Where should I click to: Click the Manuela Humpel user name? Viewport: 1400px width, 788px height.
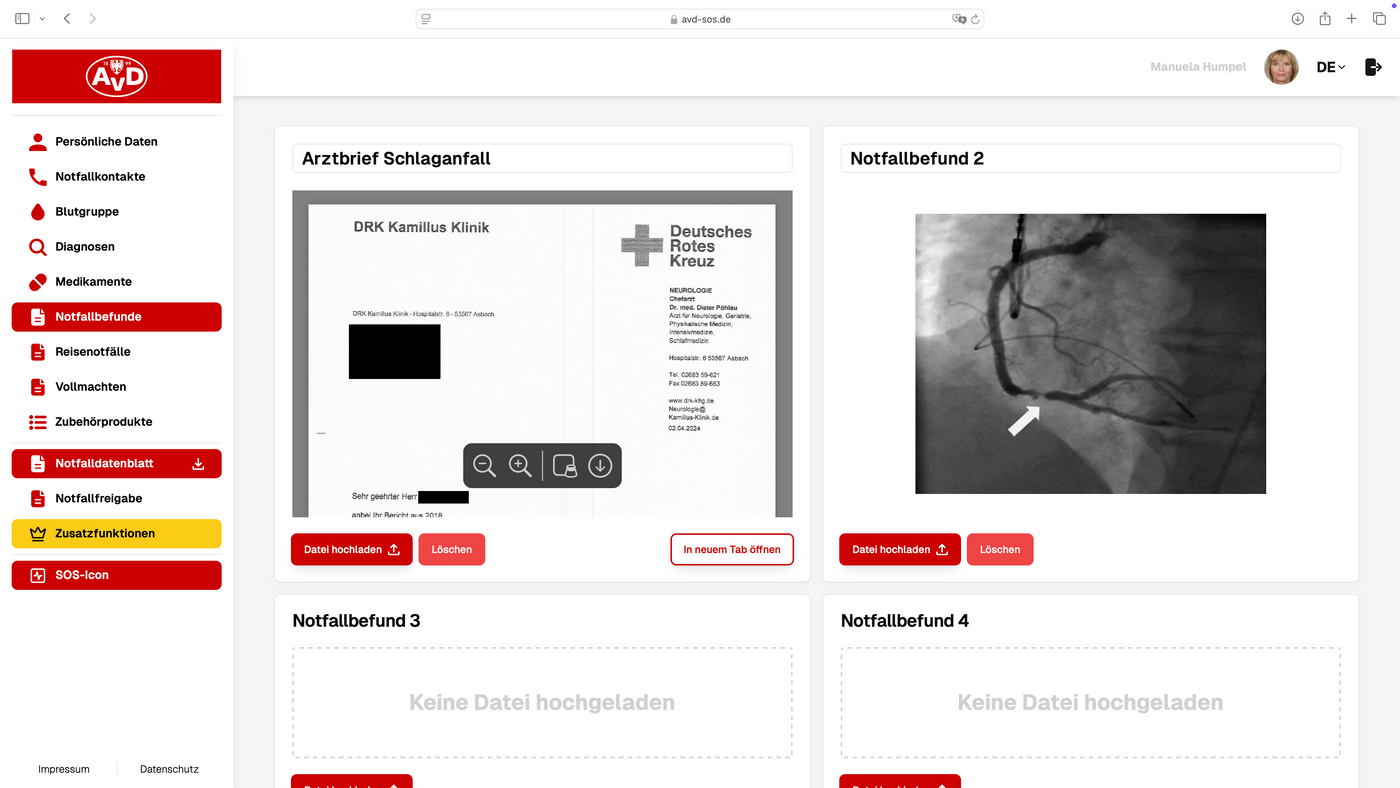(x=1198, y=67)
